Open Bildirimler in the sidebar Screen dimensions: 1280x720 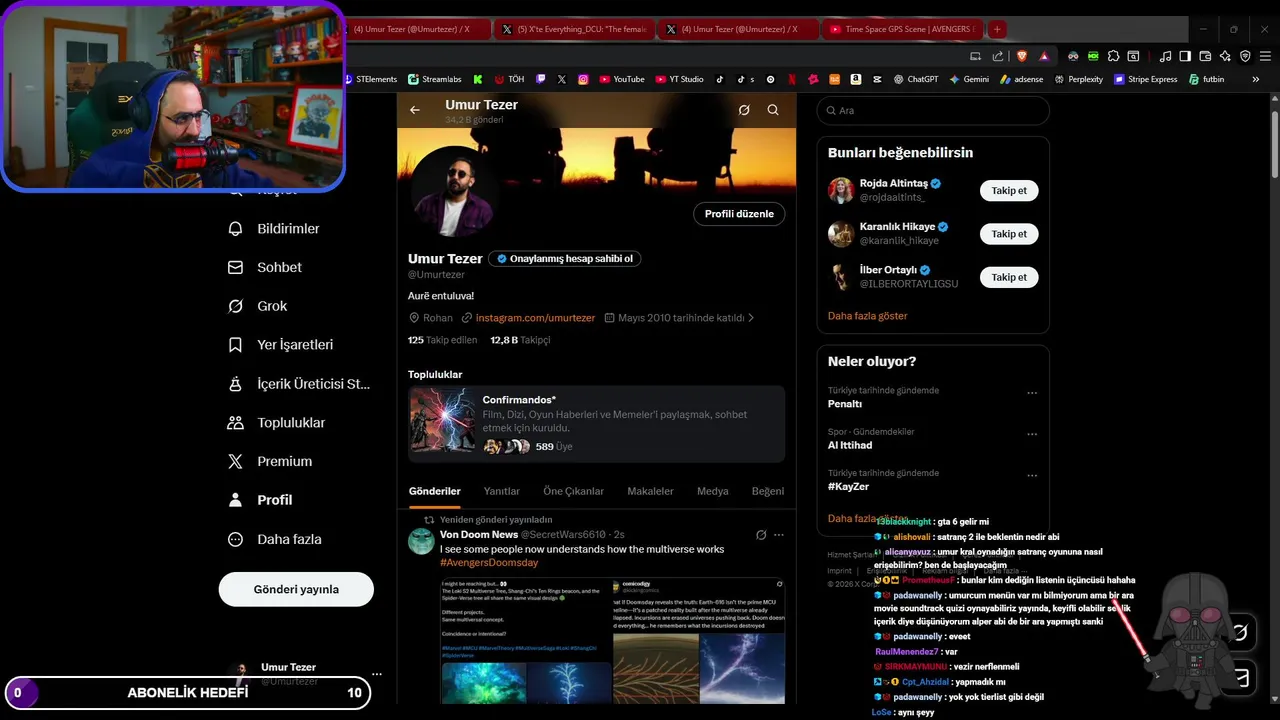pos(274,229)
